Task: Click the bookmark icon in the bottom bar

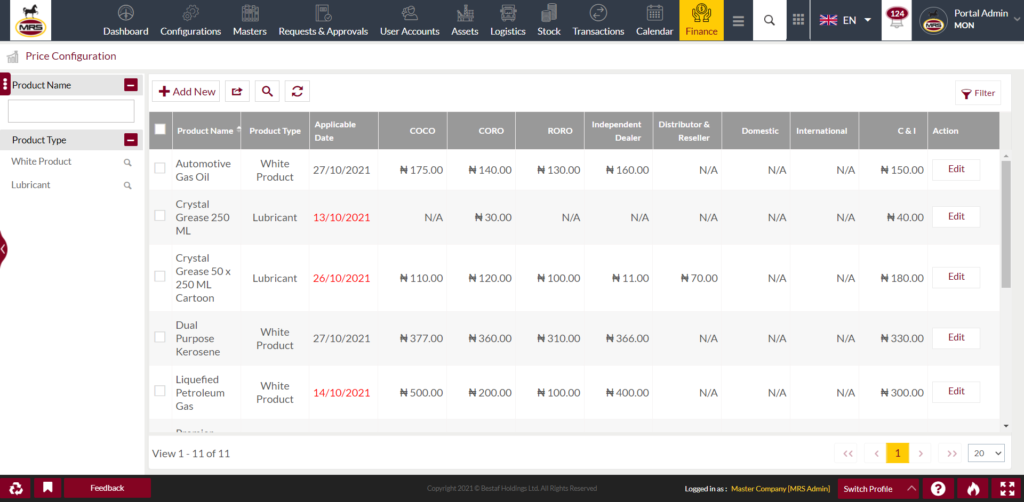Action: point(48,488)
